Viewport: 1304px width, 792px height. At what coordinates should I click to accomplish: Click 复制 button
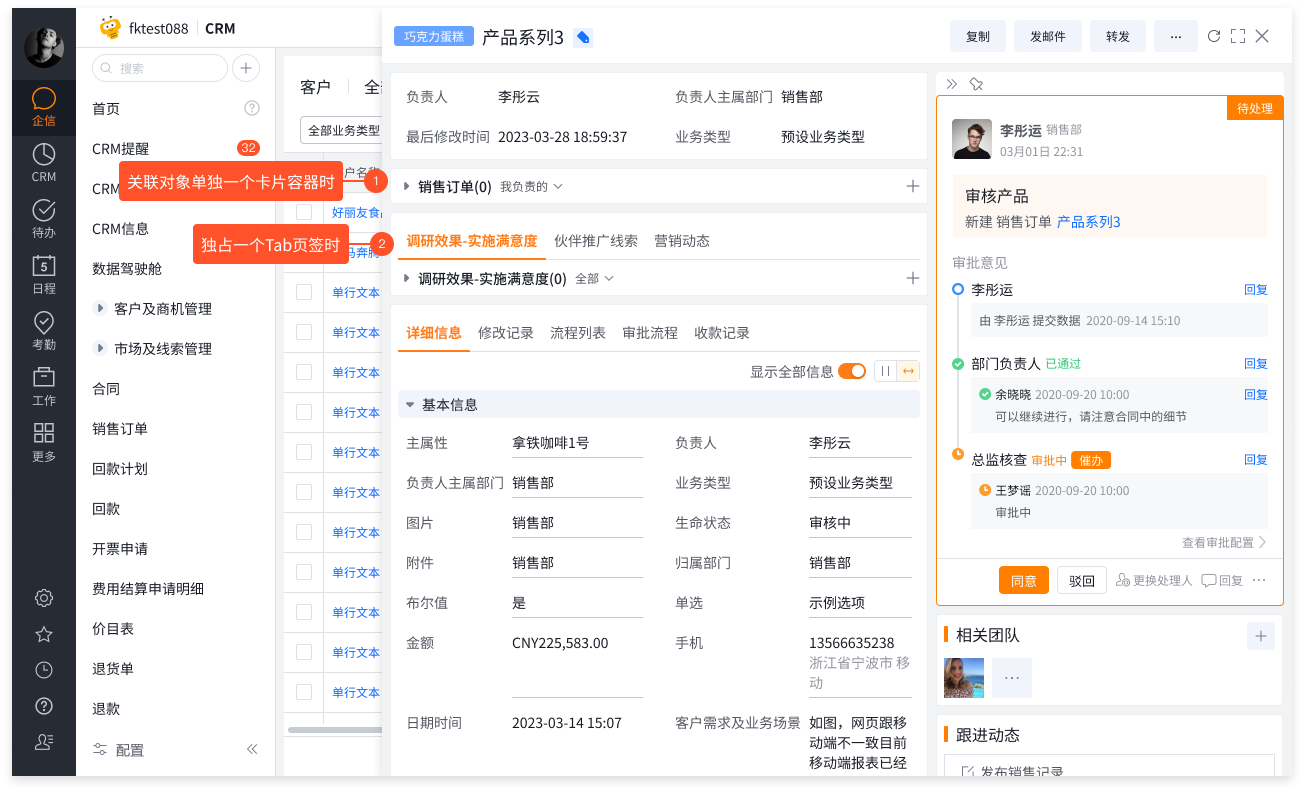click(x=978, y=36)
